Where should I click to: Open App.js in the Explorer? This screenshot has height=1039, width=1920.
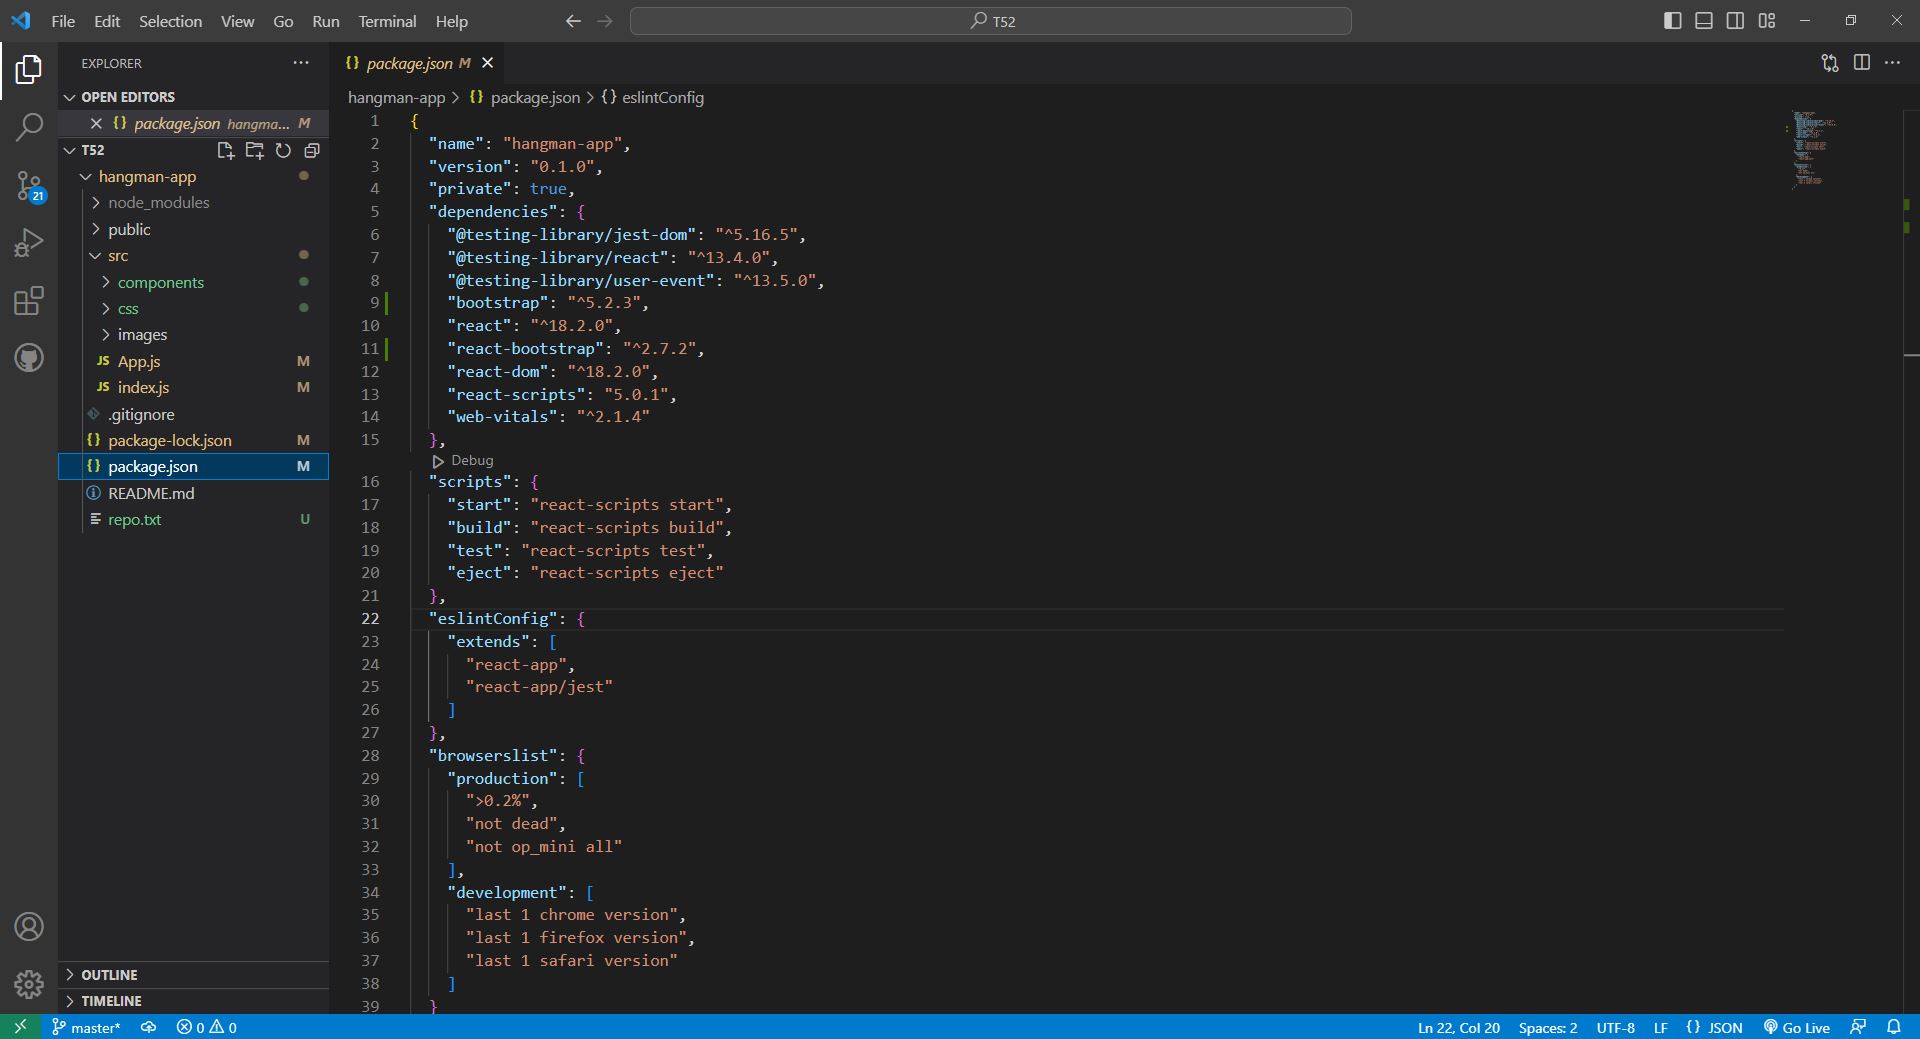coord(139,361)
